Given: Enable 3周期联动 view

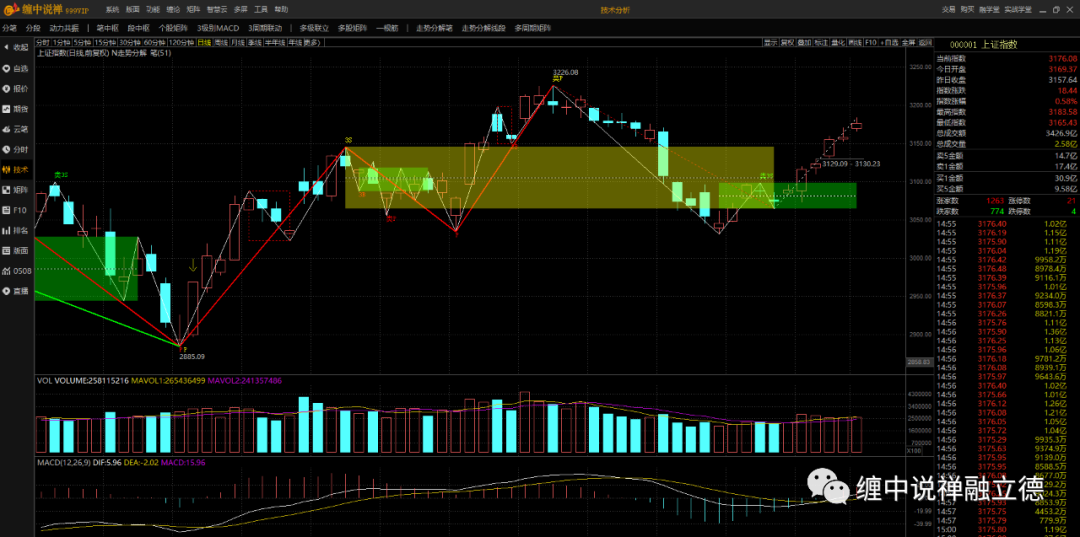Looking at the screenshot, I should (x=265, y=28).
